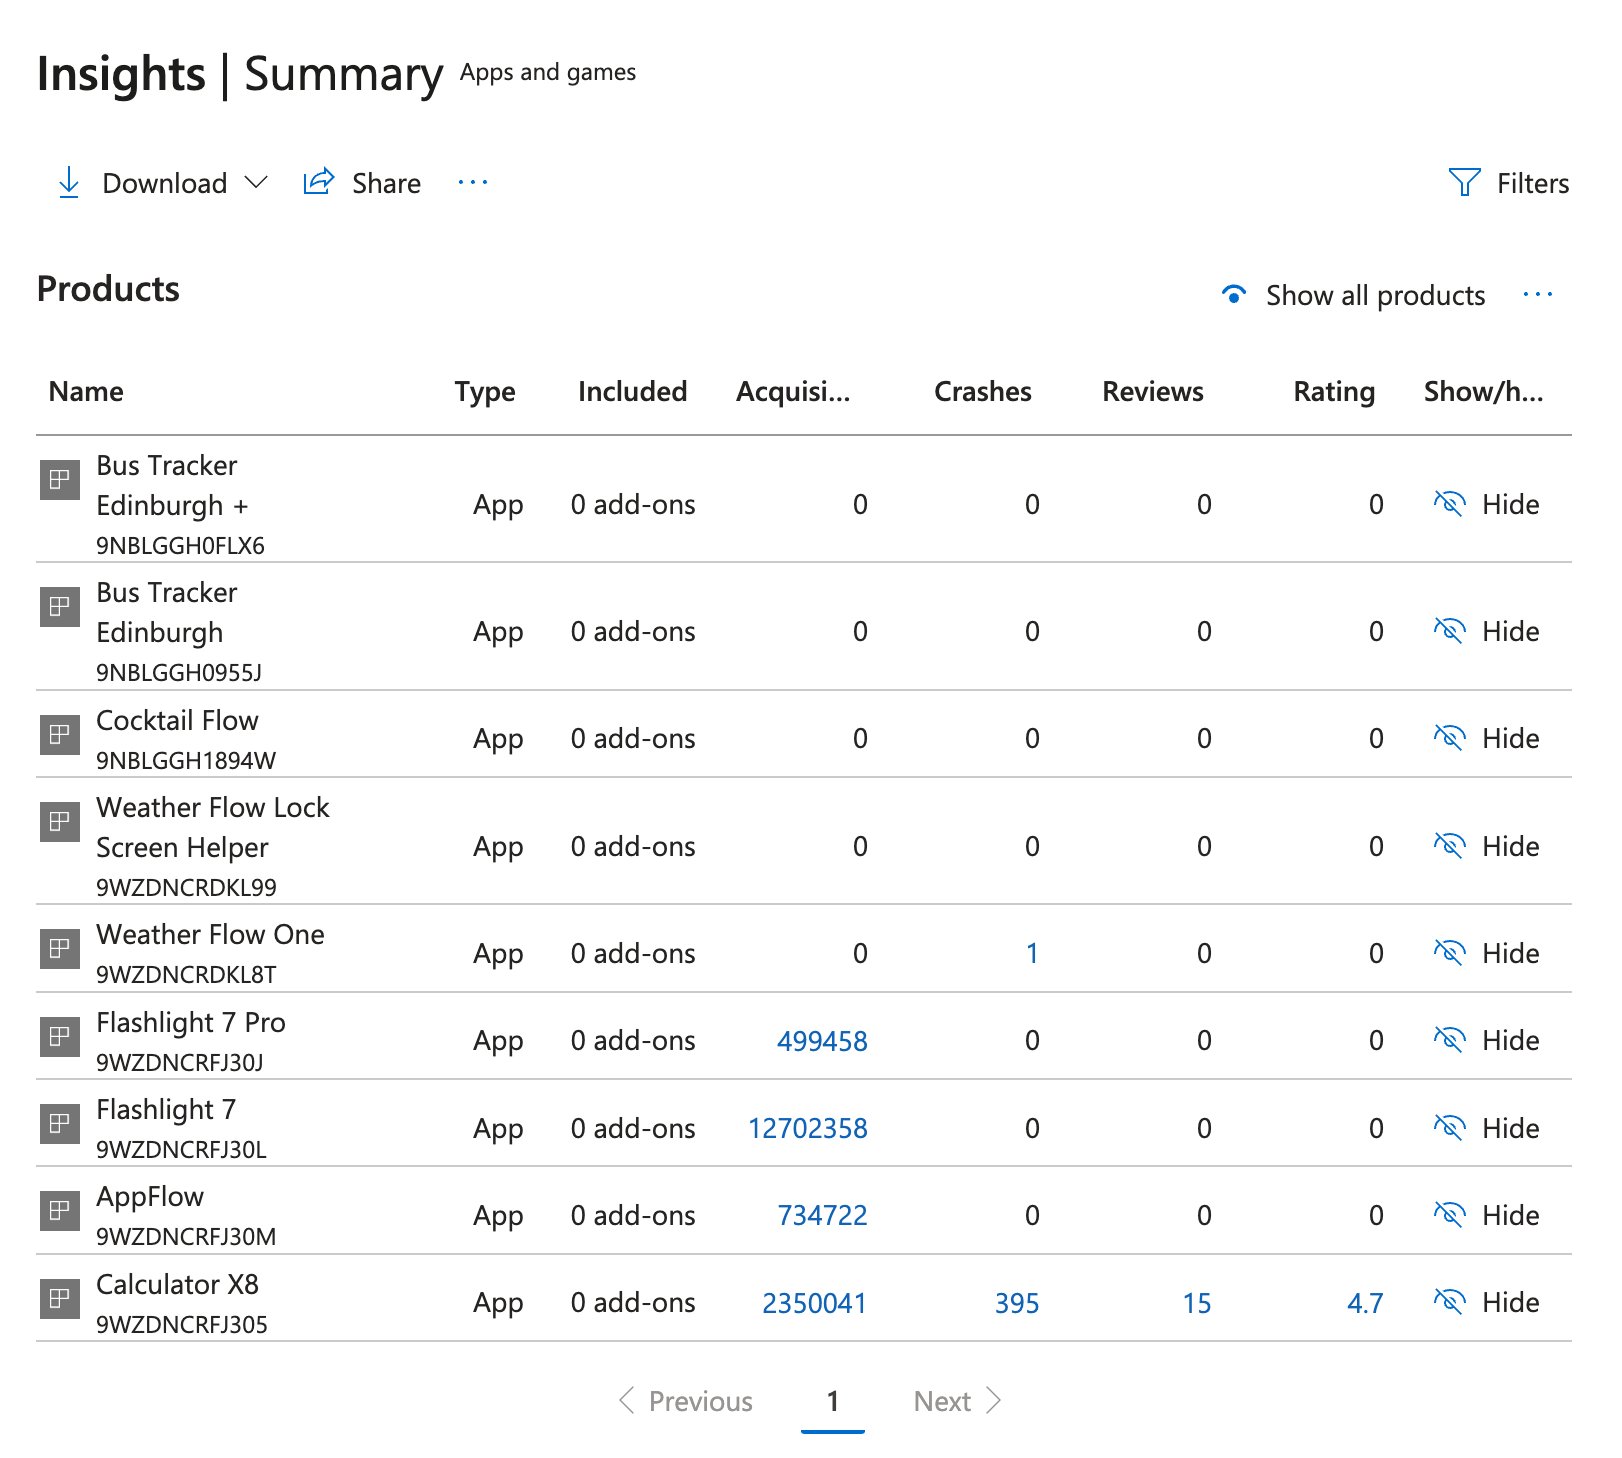
Task: Hide Weather Flow Lock Screen Helper
Action: tap(1486, 846)
